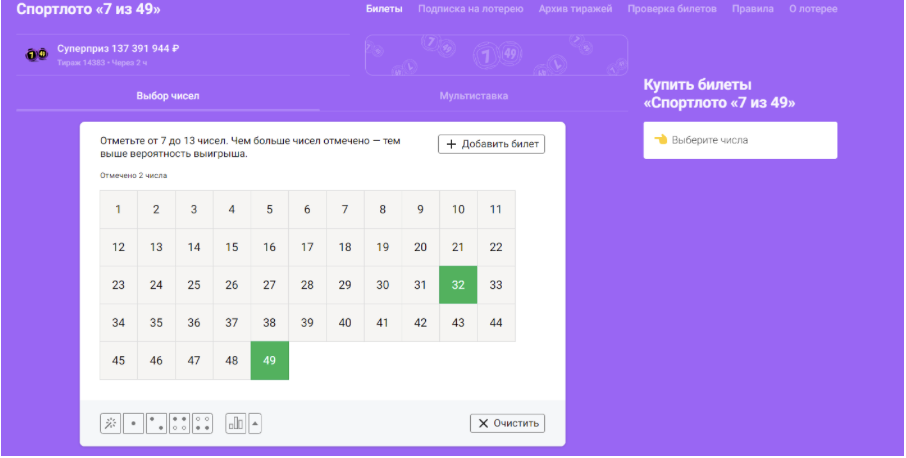Image resolution: width=906 pixels, height=458 pixels.
Task: Go to Подписка на лотерею link
Action: click(469, 9)
